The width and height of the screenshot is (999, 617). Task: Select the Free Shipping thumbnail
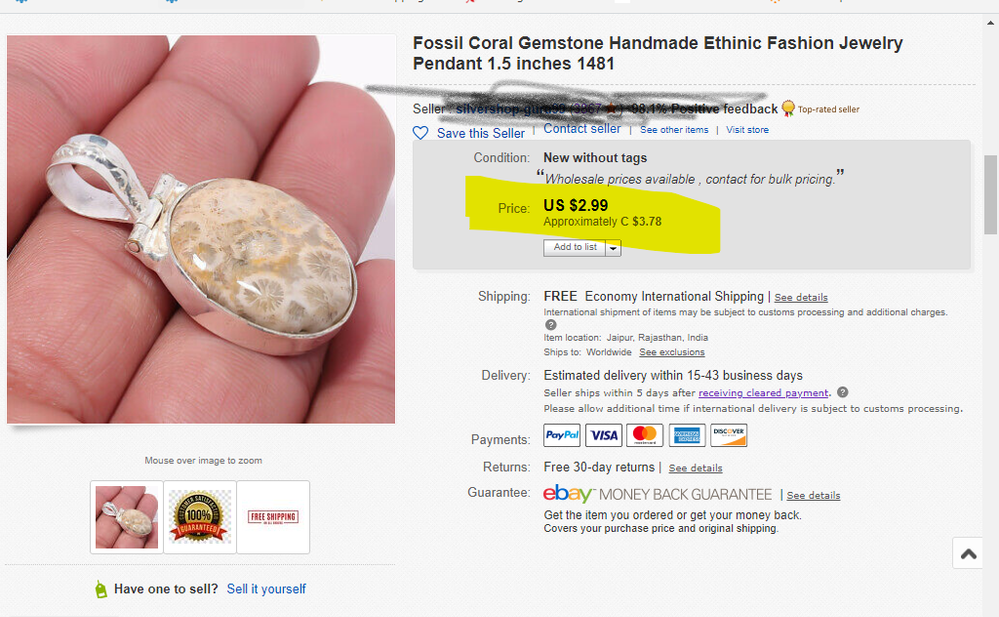[272, 517]
